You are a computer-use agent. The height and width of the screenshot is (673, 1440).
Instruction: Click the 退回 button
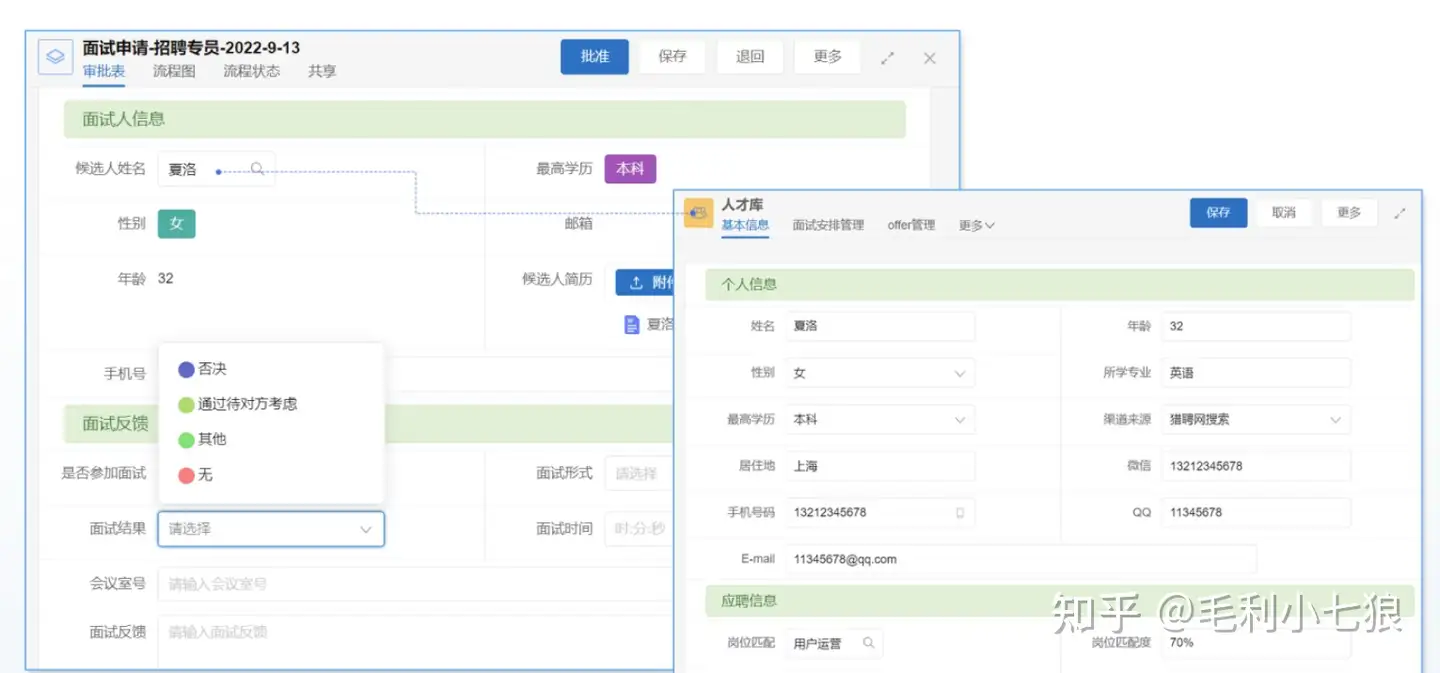750,57
